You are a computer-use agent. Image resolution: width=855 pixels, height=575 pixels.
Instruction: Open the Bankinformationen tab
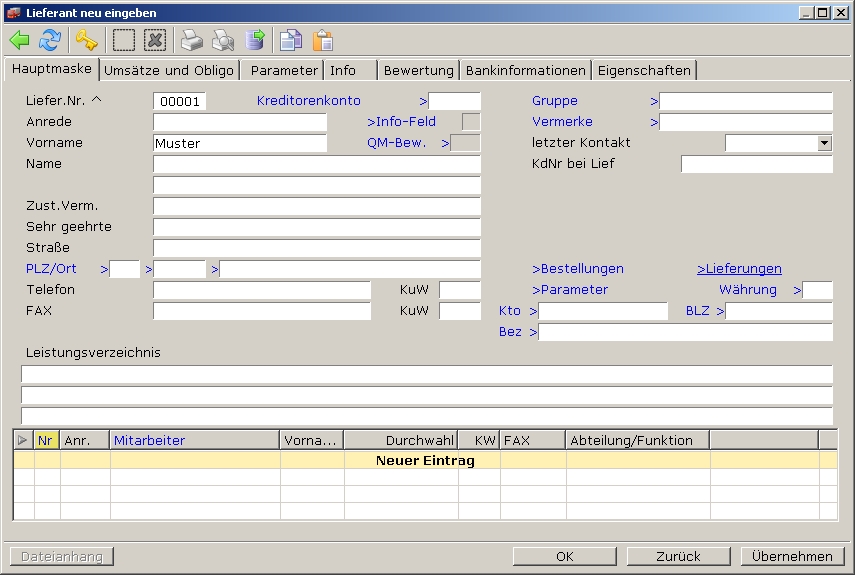point(525,70)
